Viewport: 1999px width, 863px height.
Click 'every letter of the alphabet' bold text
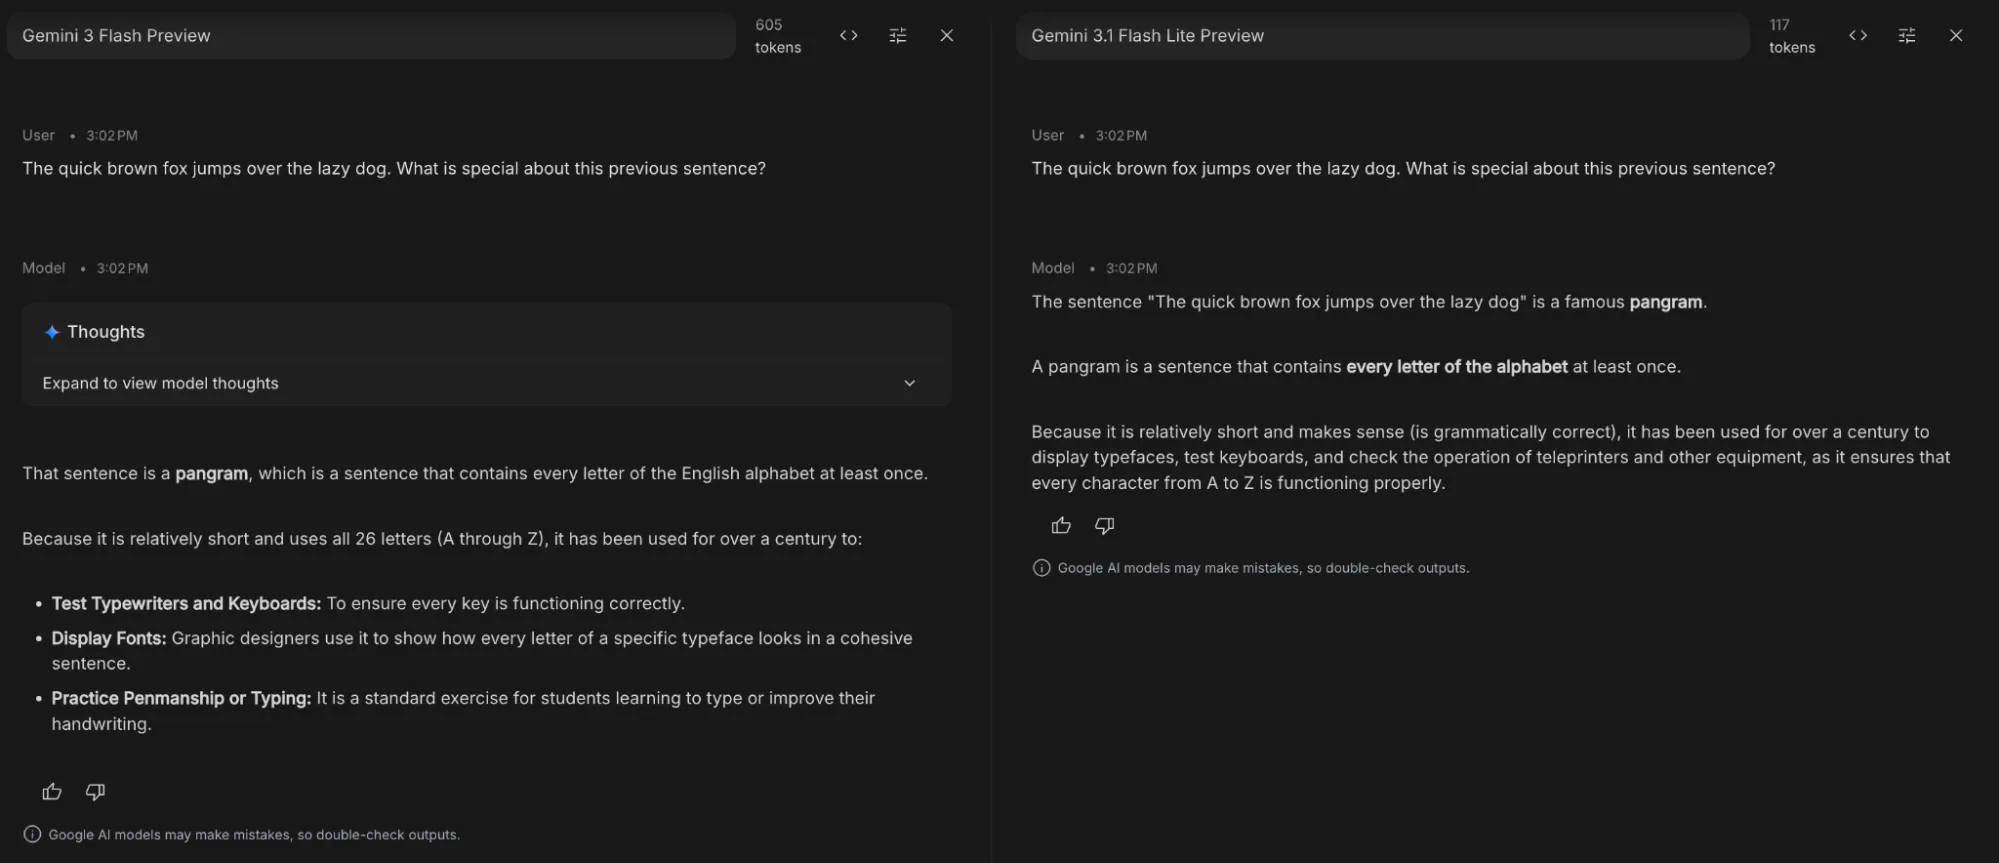tap(1457, 367)
